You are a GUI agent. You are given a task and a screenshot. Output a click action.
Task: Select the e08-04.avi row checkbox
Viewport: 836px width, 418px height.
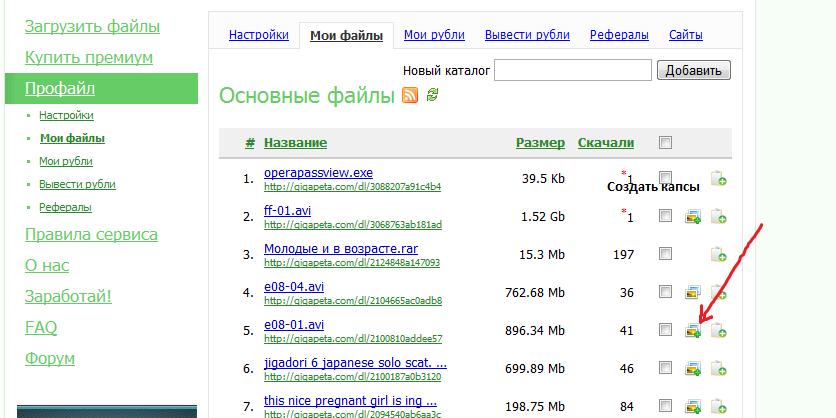click(665, 292)
